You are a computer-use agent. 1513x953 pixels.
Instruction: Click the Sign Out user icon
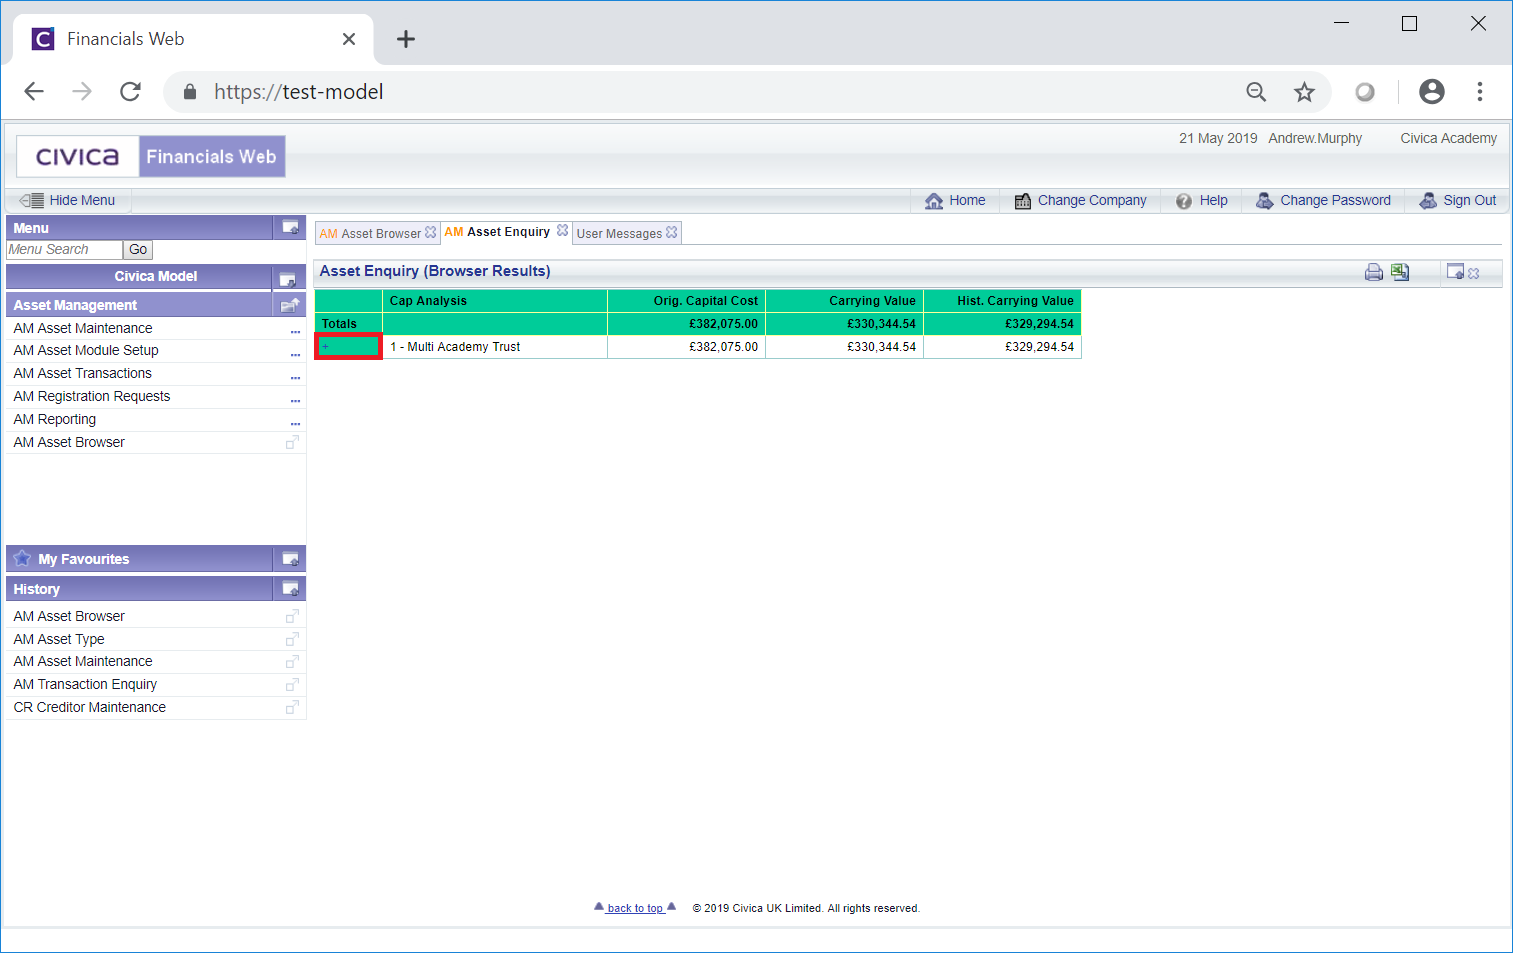point(1428,200)
